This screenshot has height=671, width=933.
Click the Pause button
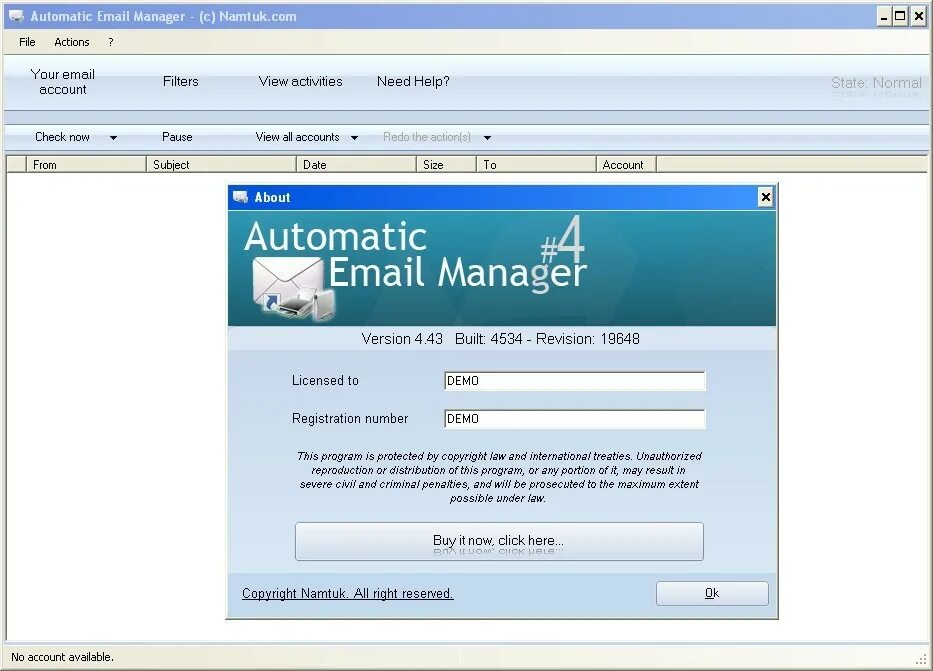[x=177, y=137]
